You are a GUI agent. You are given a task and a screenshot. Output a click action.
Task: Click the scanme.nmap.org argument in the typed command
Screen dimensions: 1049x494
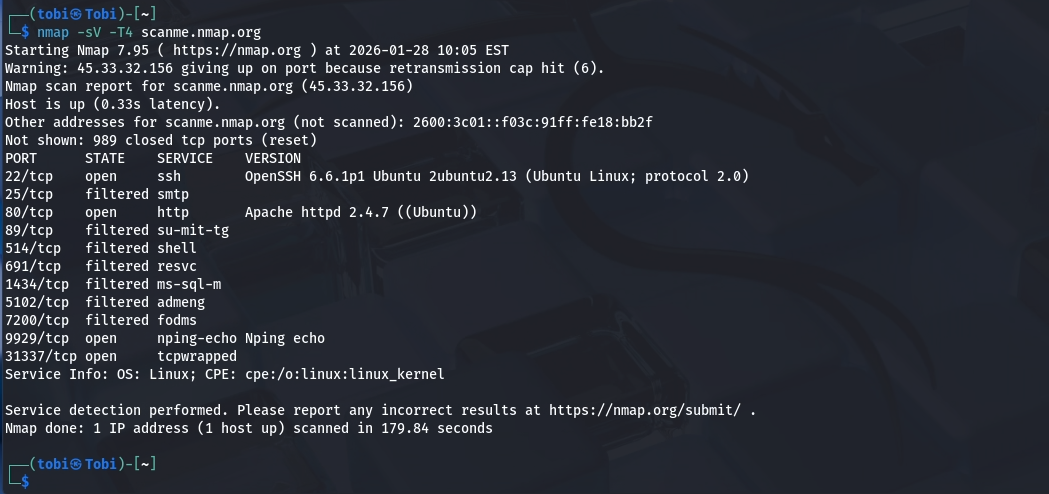tap(200, 32)
